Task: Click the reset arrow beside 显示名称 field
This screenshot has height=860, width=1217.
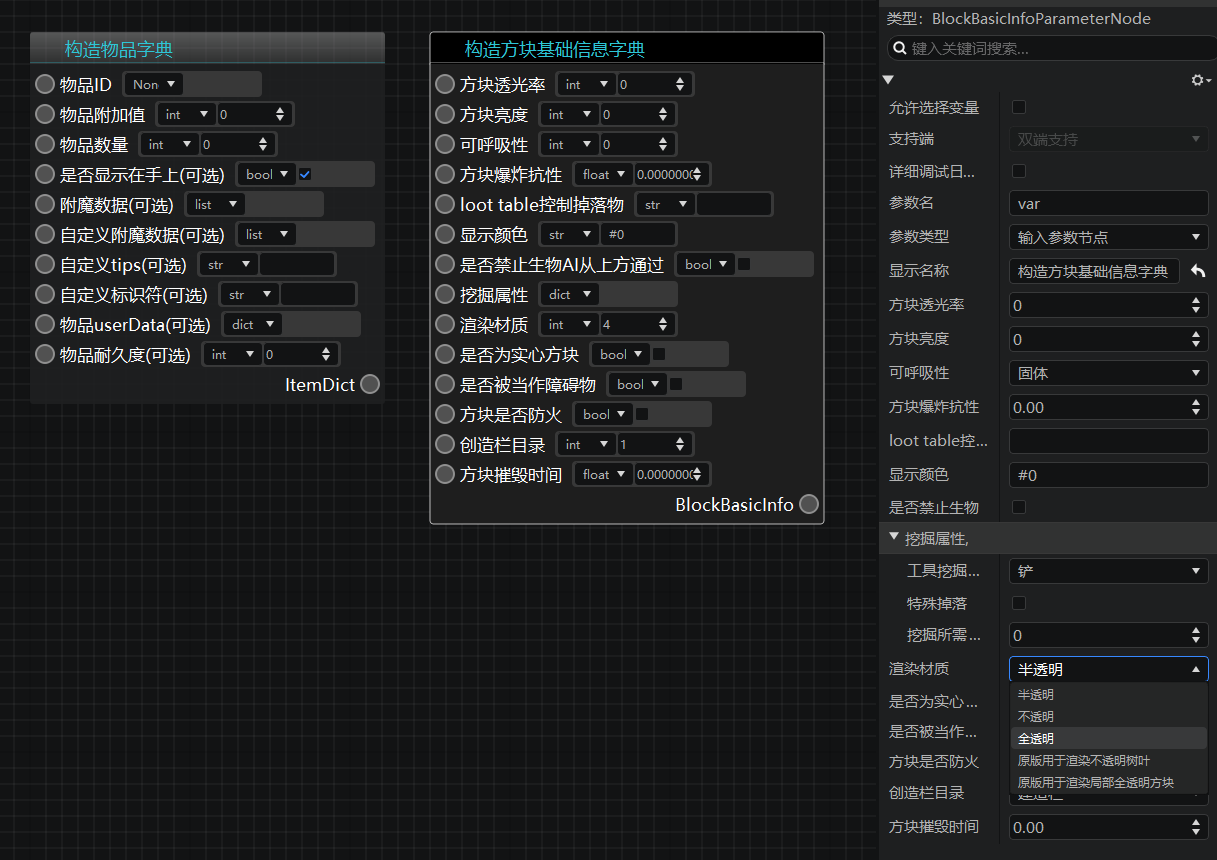Action: (1198, 272)
